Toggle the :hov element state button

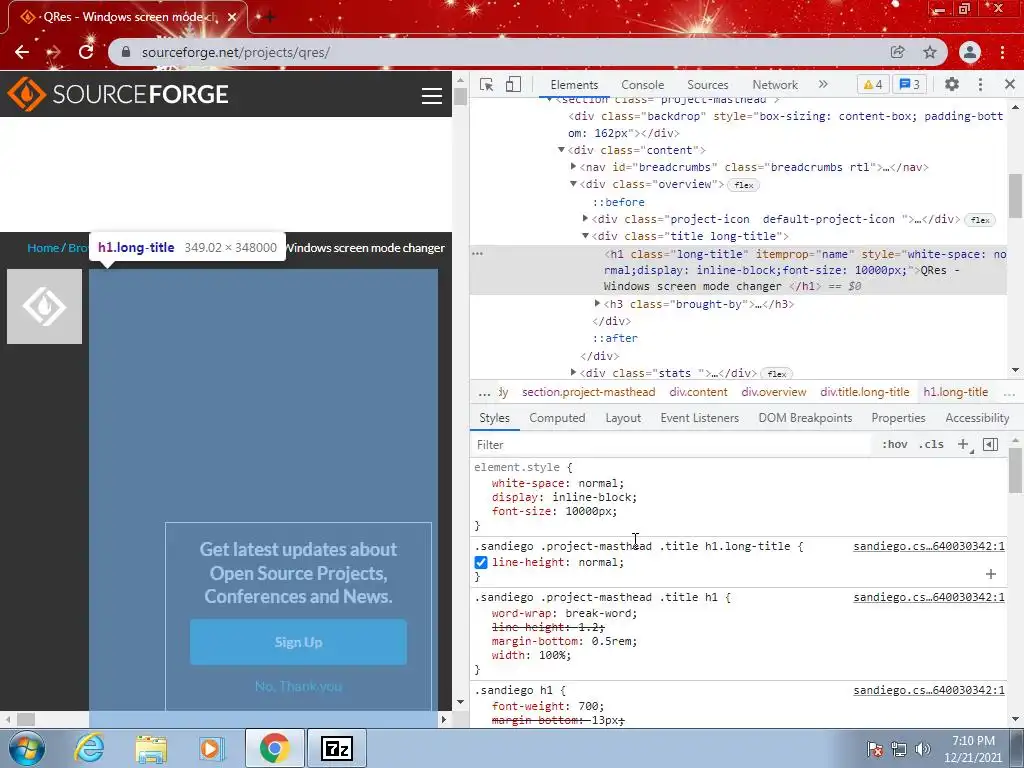click(x=894, y=445)
